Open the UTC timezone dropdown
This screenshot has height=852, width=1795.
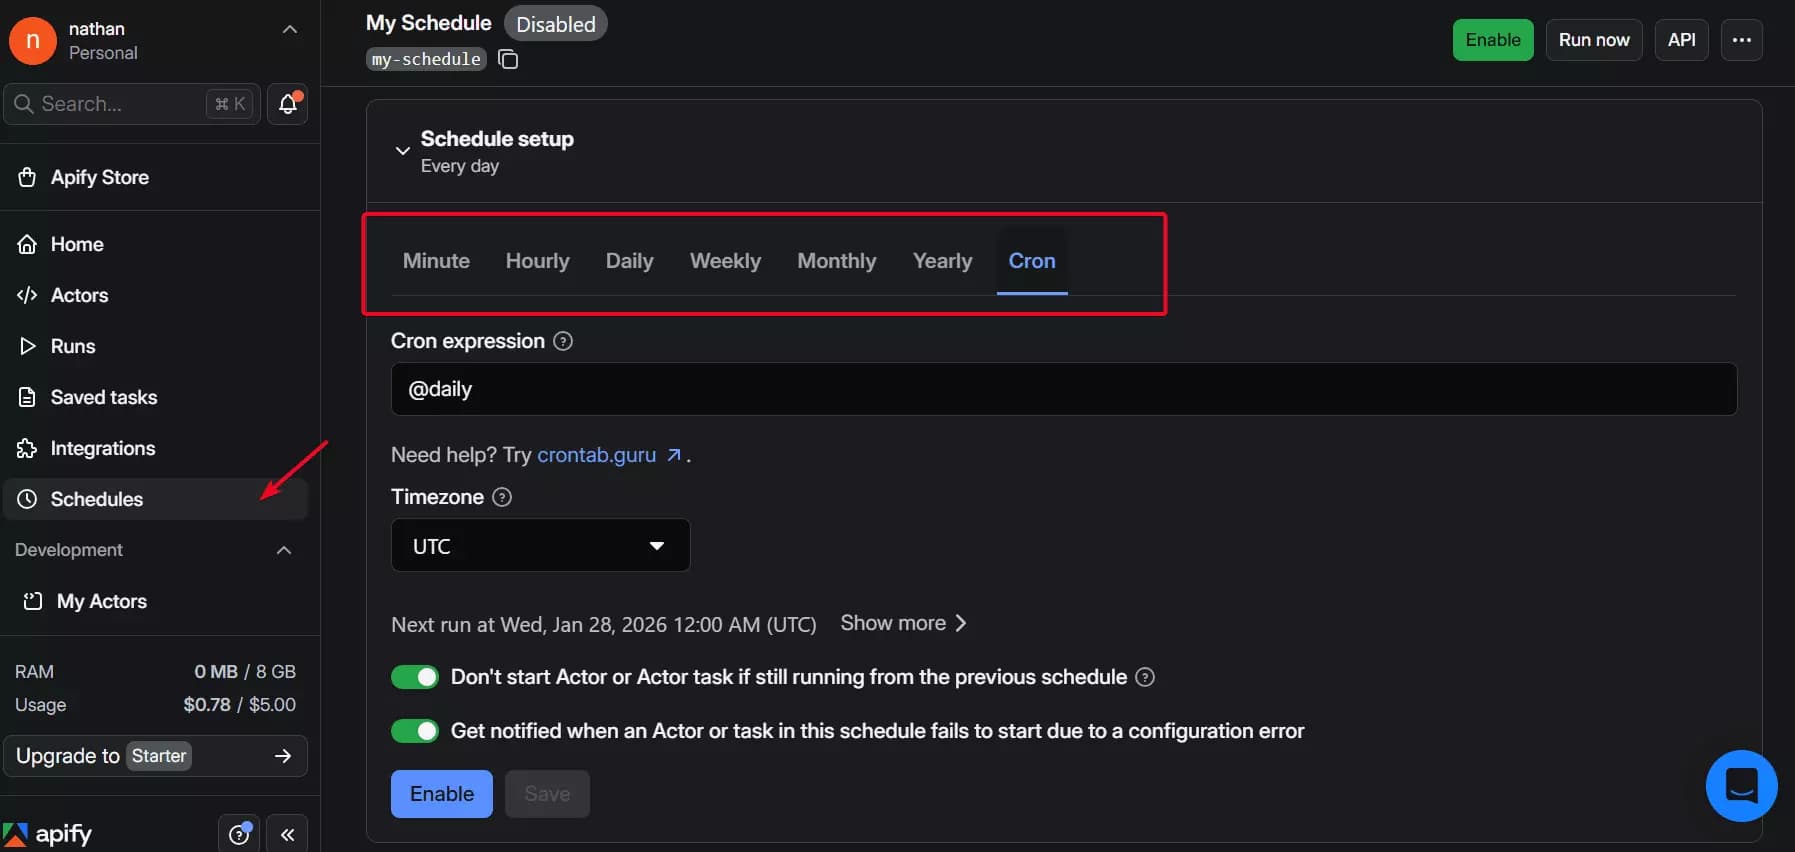(x=540, y=546)
